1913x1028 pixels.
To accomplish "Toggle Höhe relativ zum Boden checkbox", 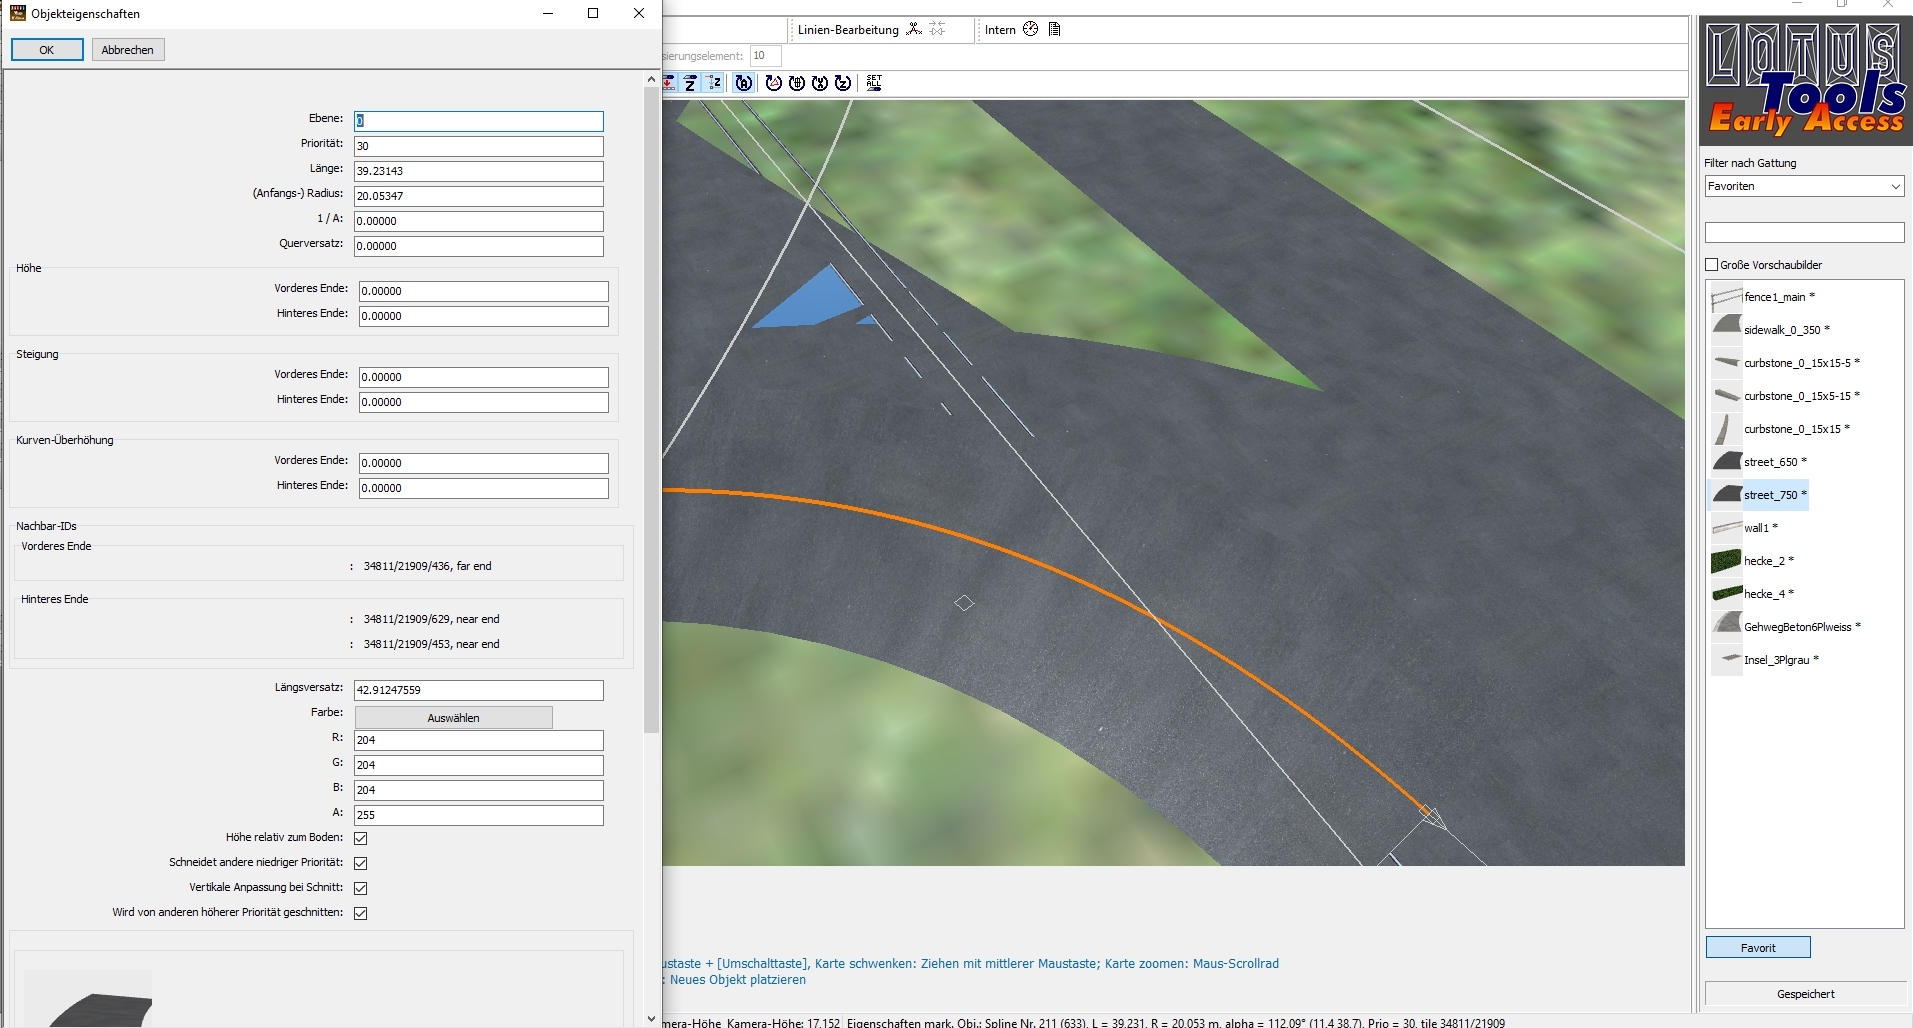I will [x=361, y=838].
